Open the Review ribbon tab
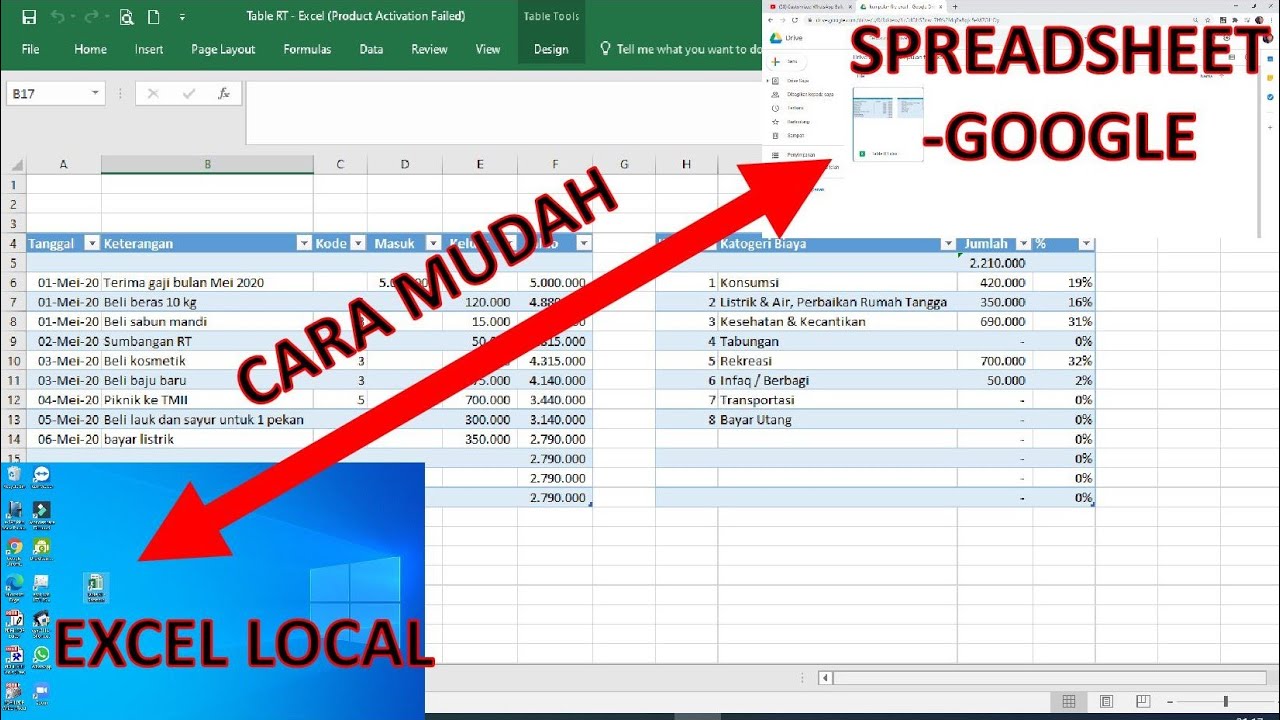Screen dimensions: 1280x720 [429, 49]
